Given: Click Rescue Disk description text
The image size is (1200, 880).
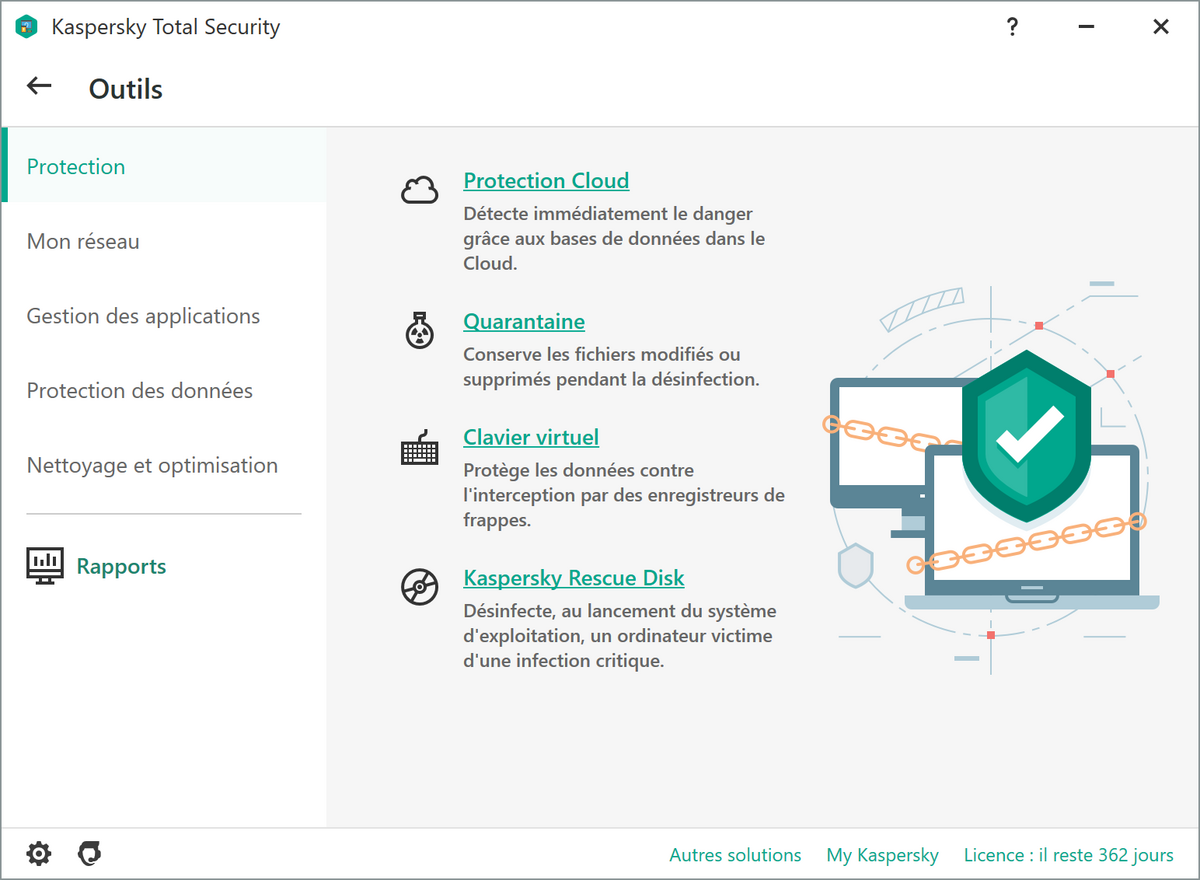Looking at the screenshot, I should [620, 636].
